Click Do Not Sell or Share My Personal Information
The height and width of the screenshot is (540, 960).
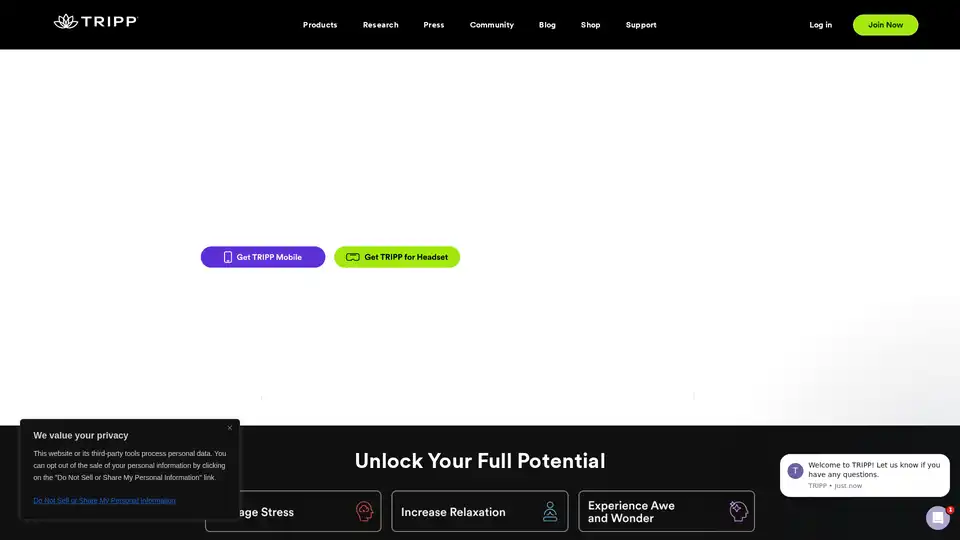[104, 500]
